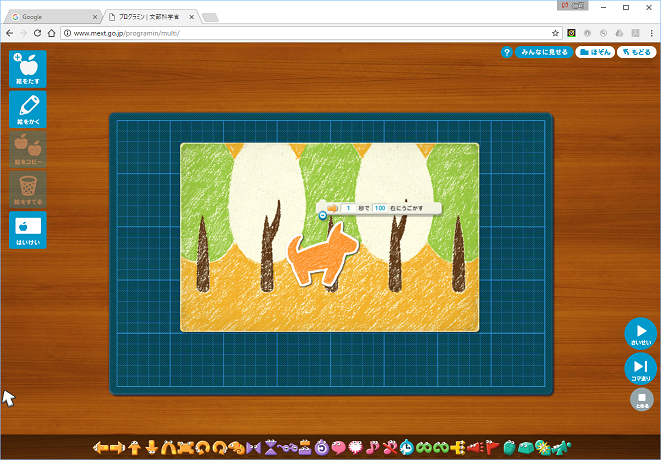Pick the orange arch-shaped jump block
This screenshot has height=460, width=661.
(169, 447)
